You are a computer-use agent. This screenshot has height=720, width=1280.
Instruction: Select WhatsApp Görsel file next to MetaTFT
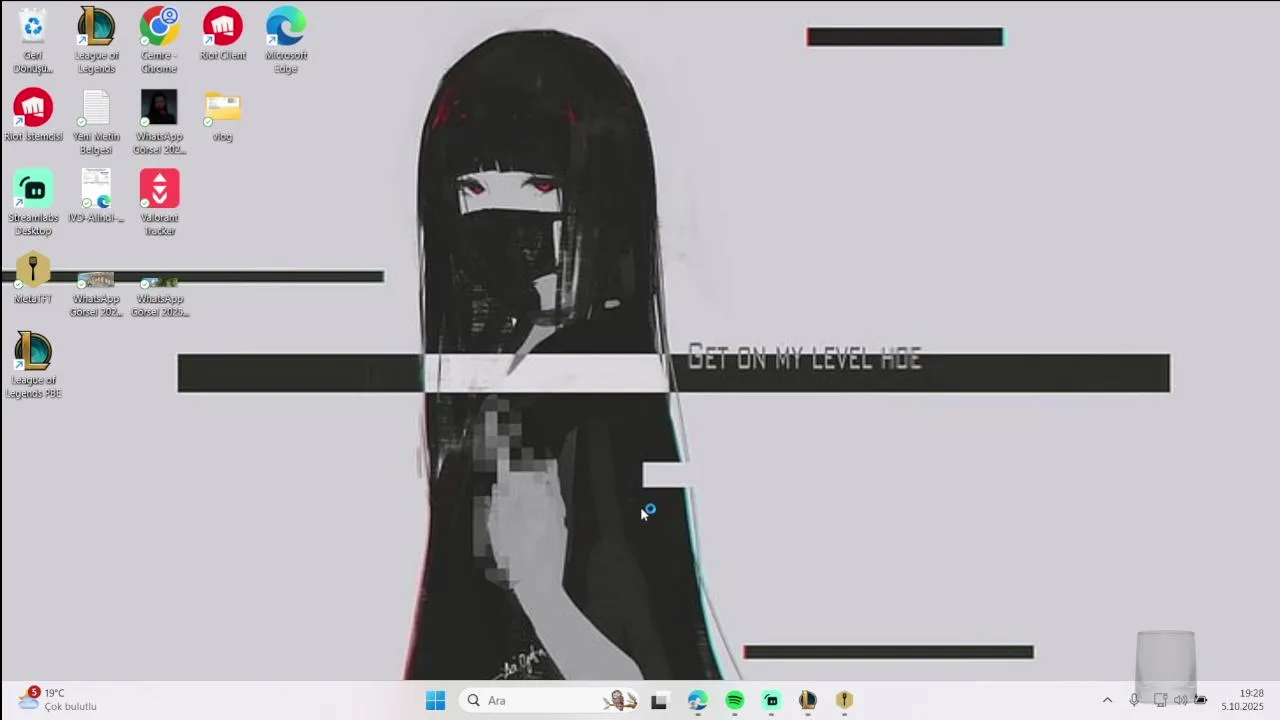(96, 296)
